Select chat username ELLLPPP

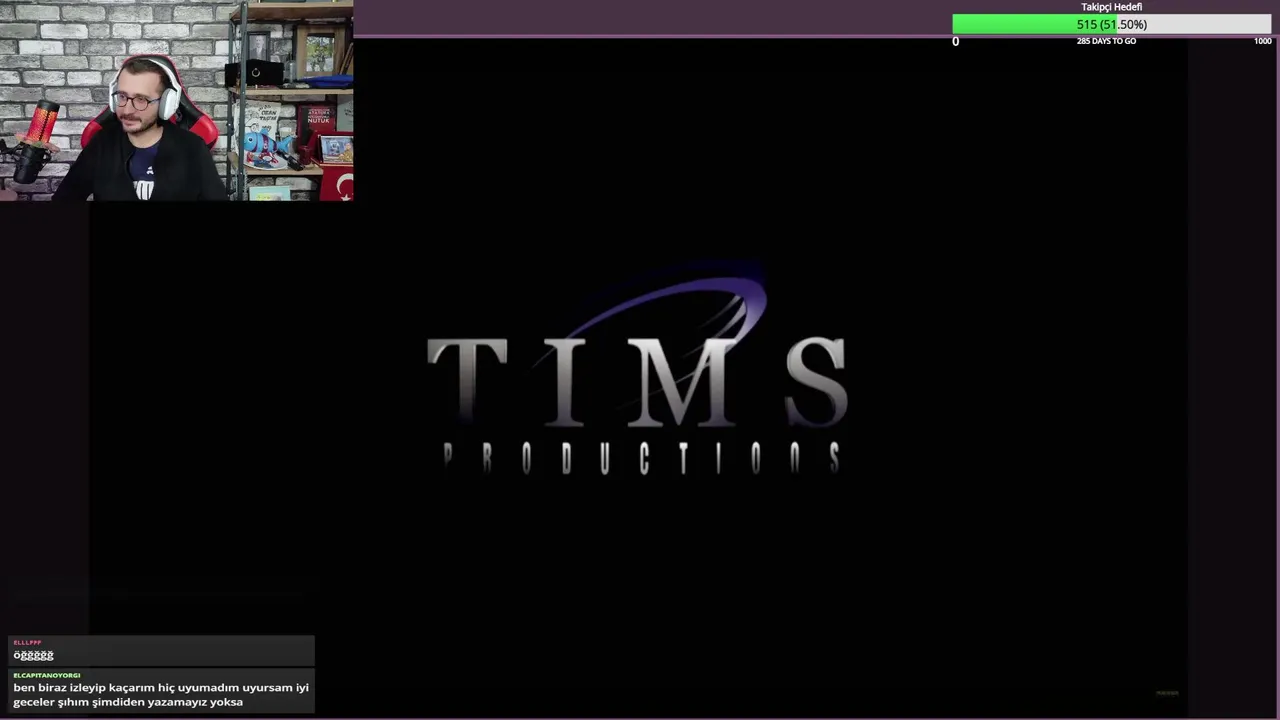(x=28, y=642)
